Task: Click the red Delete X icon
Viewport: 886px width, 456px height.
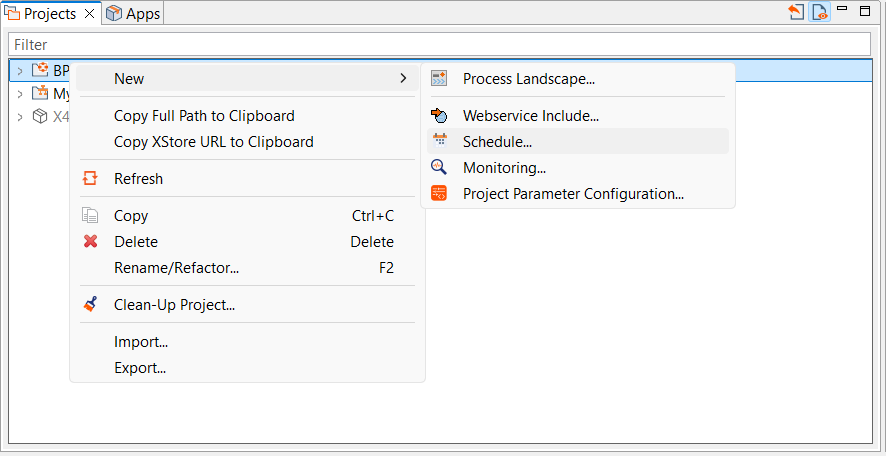Action: point(90,242)
